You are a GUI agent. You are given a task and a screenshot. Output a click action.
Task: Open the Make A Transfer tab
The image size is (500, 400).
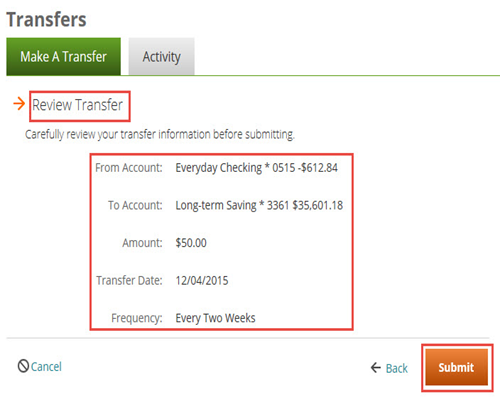click(x=63, y=56)
